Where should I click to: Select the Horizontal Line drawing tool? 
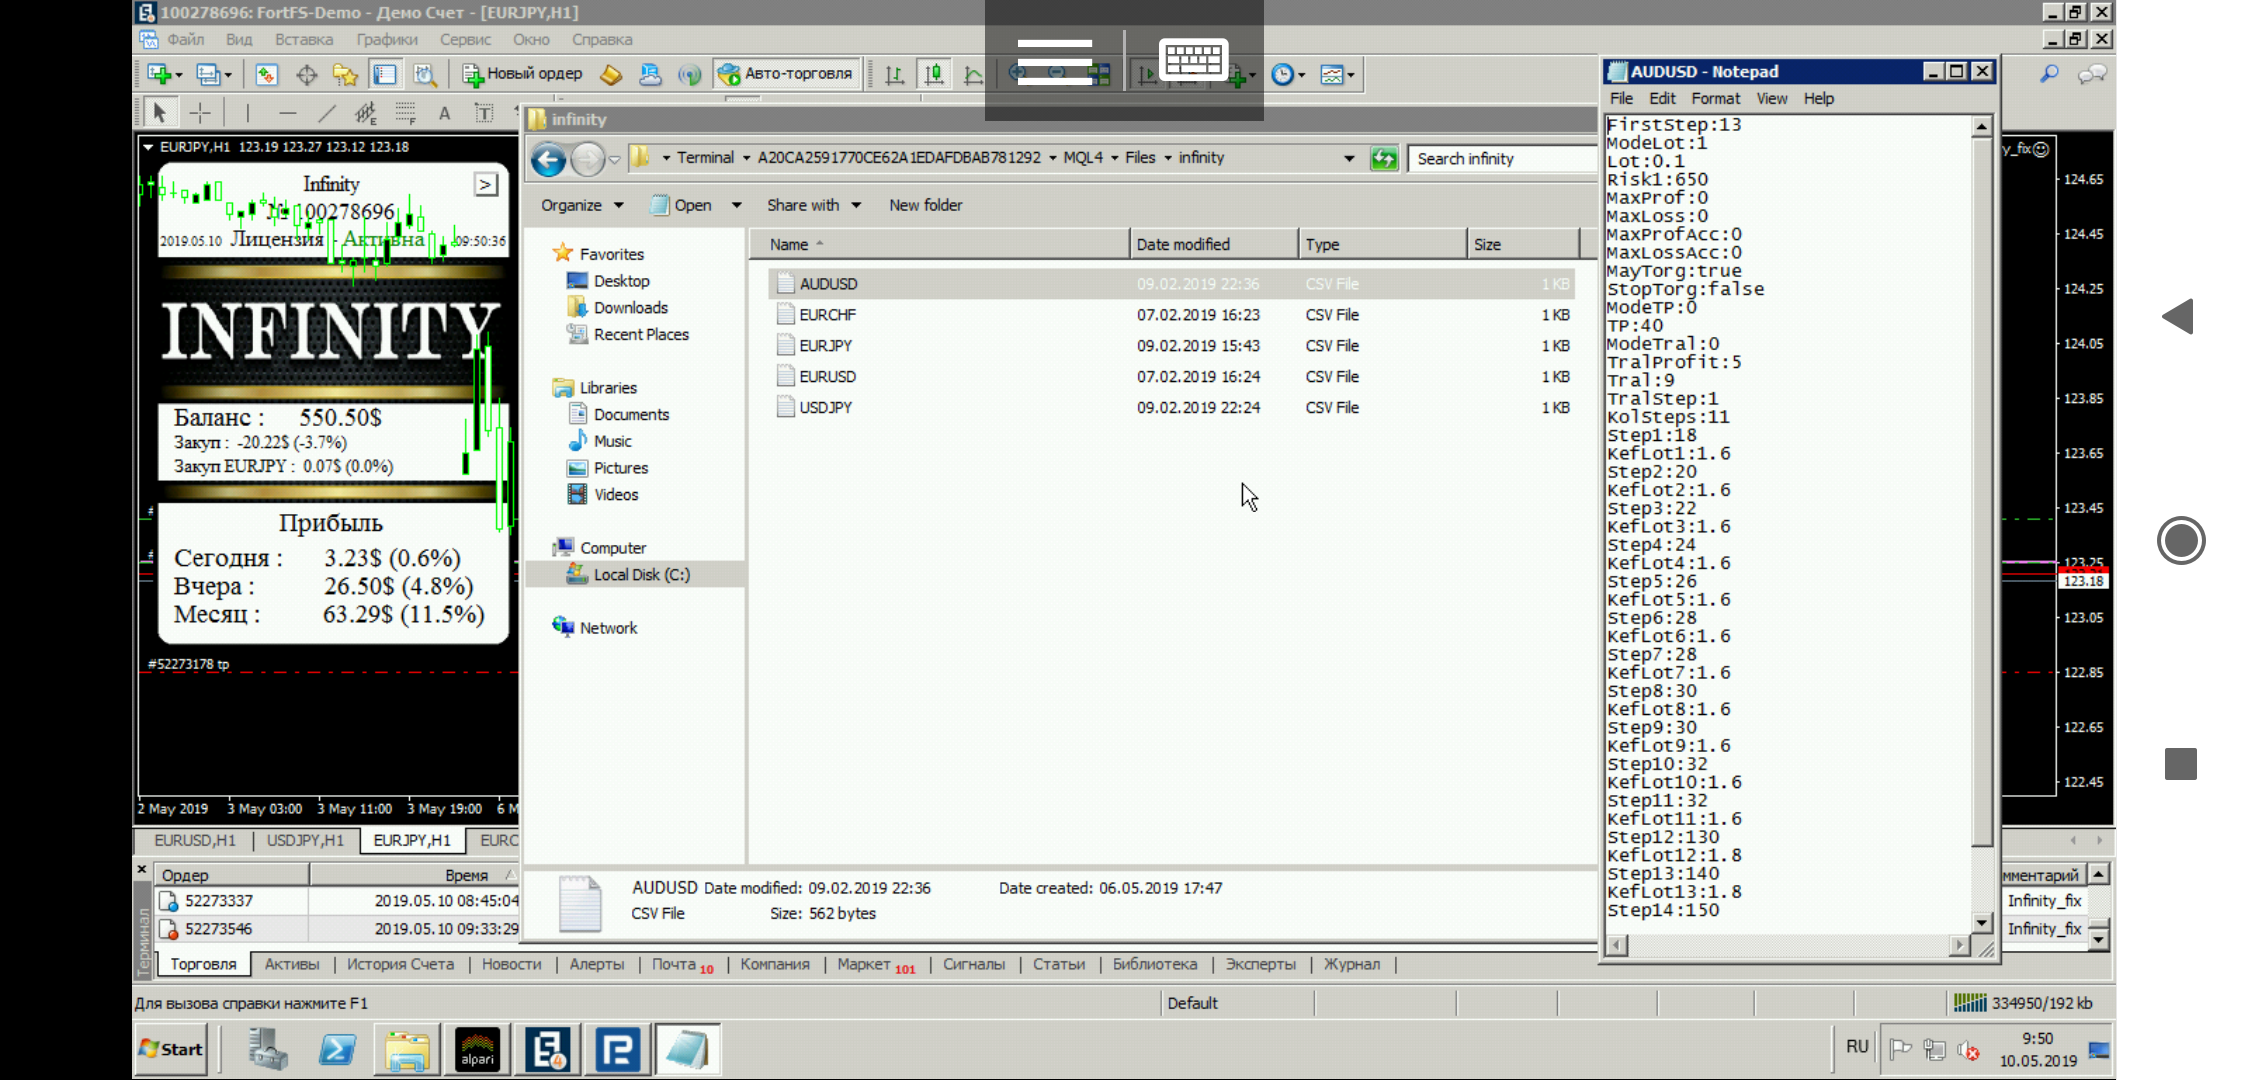(x=287, y=112)
